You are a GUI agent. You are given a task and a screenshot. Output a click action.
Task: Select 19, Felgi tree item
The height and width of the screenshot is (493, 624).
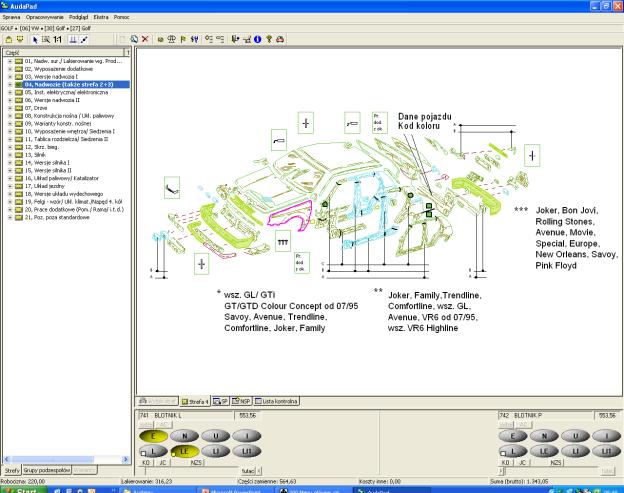74,202
